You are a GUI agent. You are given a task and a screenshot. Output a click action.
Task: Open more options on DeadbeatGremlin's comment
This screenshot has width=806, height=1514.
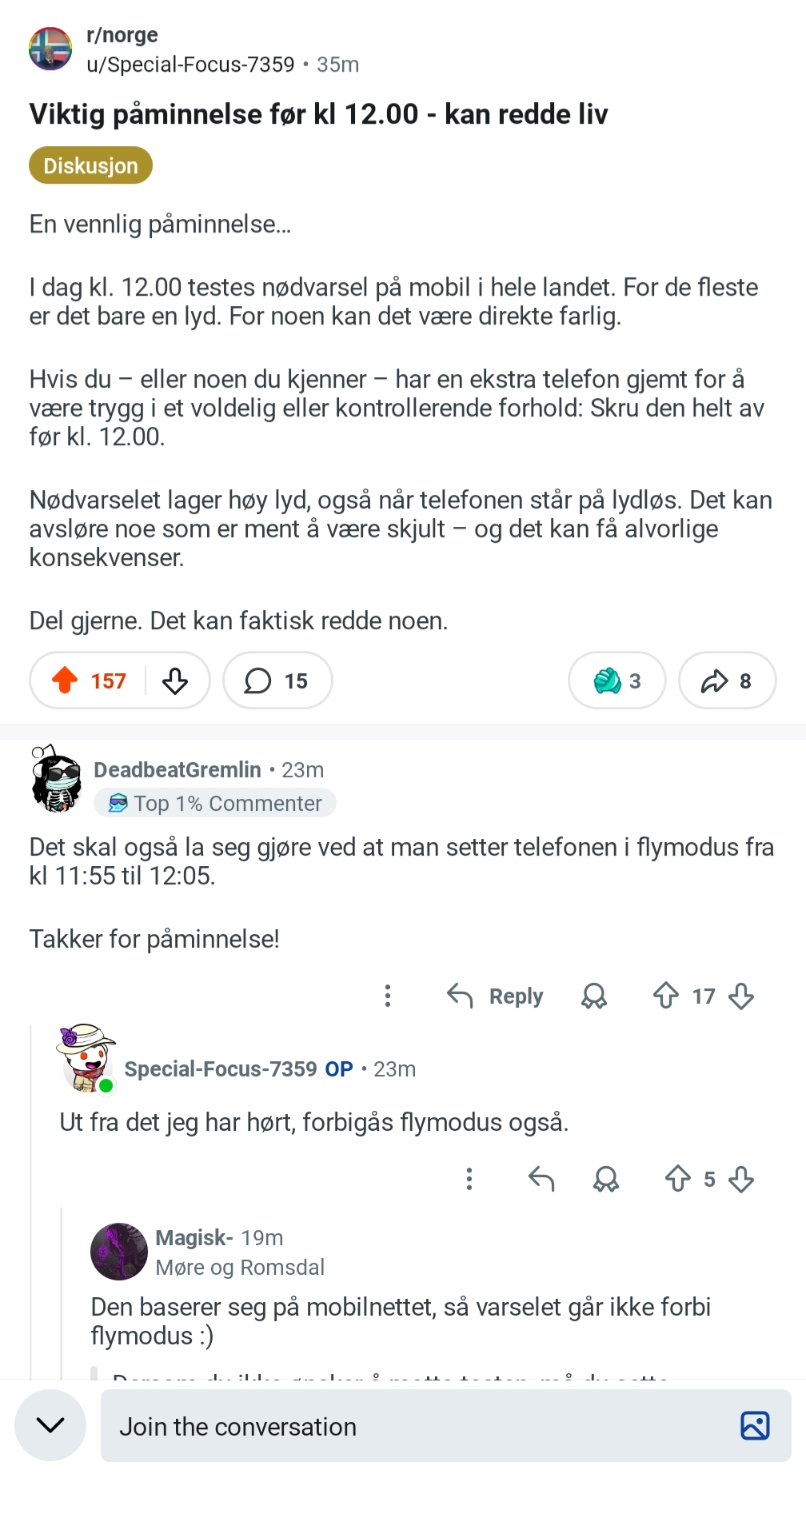point(387,996)
